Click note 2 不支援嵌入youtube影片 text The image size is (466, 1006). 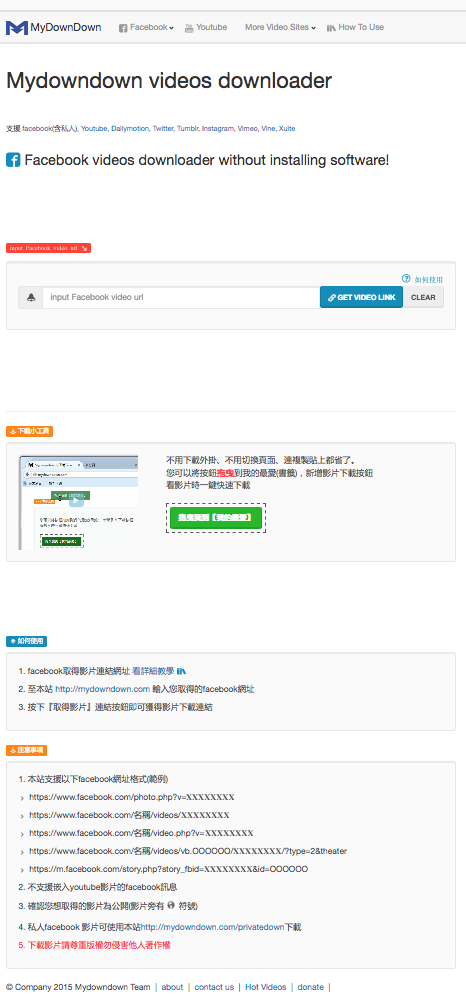tap(103, 887)
